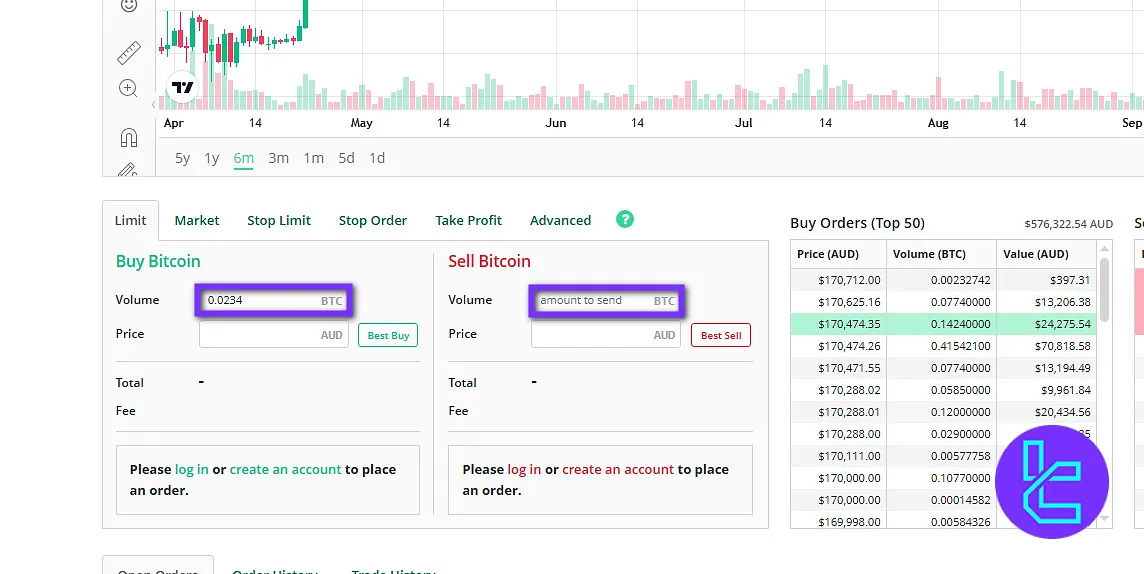Choose the 6m chart range
Viewport: 1144px width, 574px height.
(244, 158)
